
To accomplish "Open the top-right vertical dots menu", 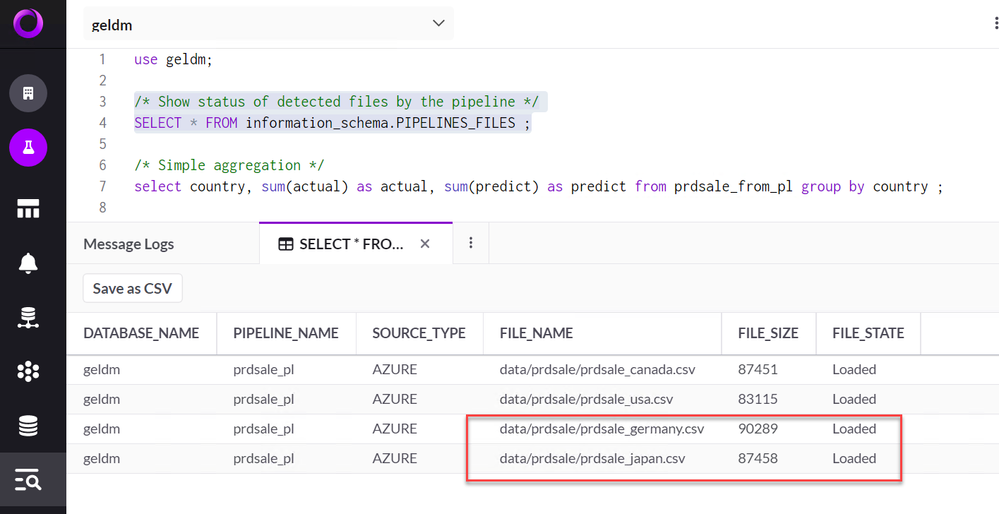I will (989, 24).
